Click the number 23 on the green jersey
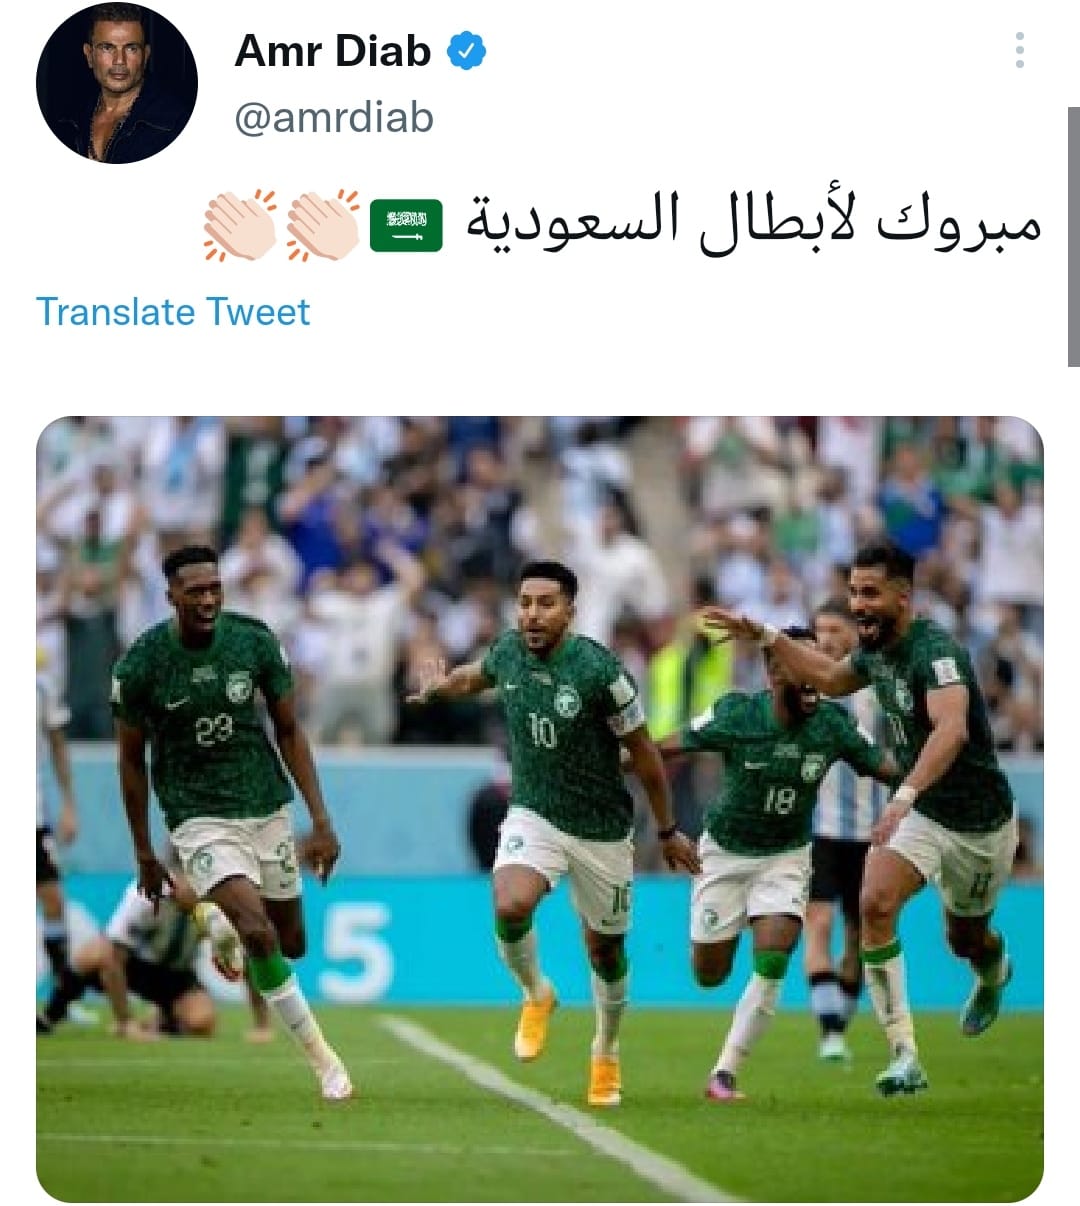Image resolution: width=1080 pixels, height=1206 pixels. [214, 731]
